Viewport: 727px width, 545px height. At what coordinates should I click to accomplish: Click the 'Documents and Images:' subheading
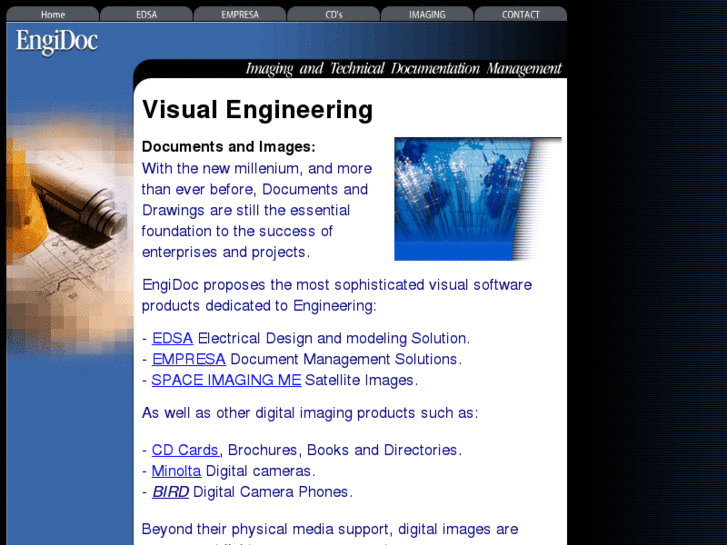coord(229,147)
